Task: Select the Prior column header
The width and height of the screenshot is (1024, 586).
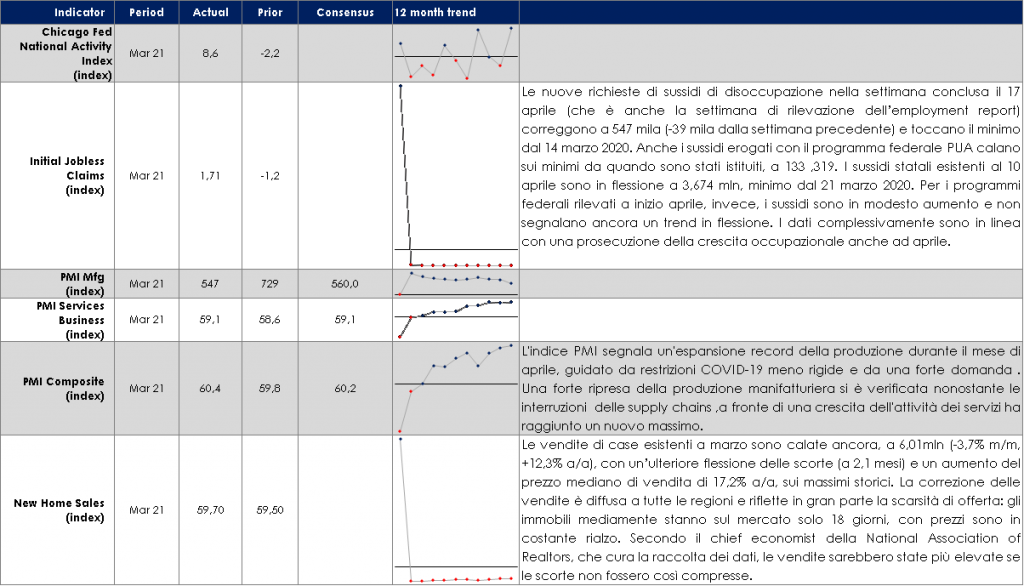Action: [269, 12]
